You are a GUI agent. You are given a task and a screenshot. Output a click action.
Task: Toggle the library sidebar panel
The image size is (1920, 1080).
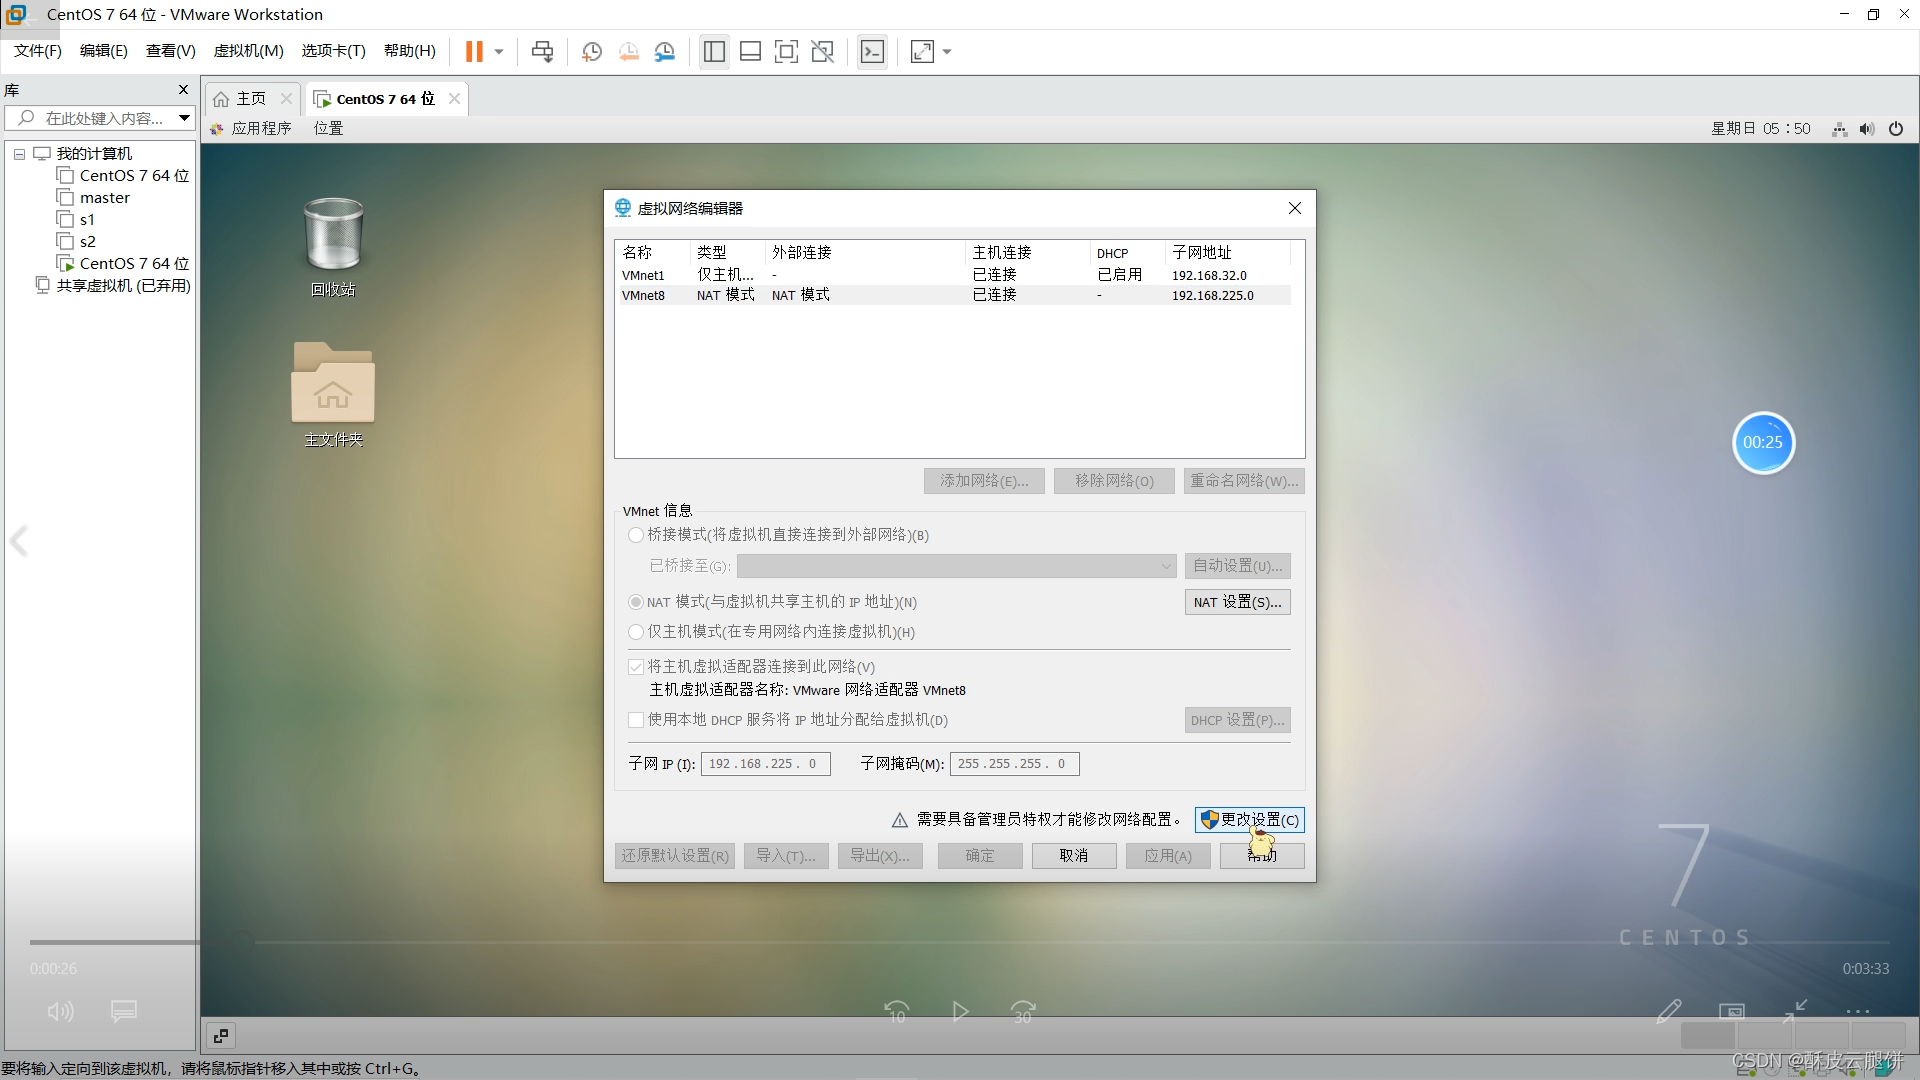click(713, 51)
